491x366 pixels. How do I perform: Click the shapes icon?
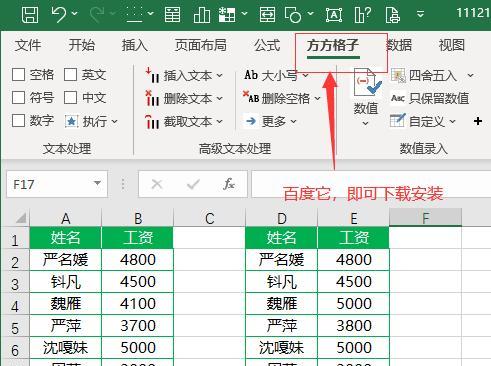(x=293, y=14)
